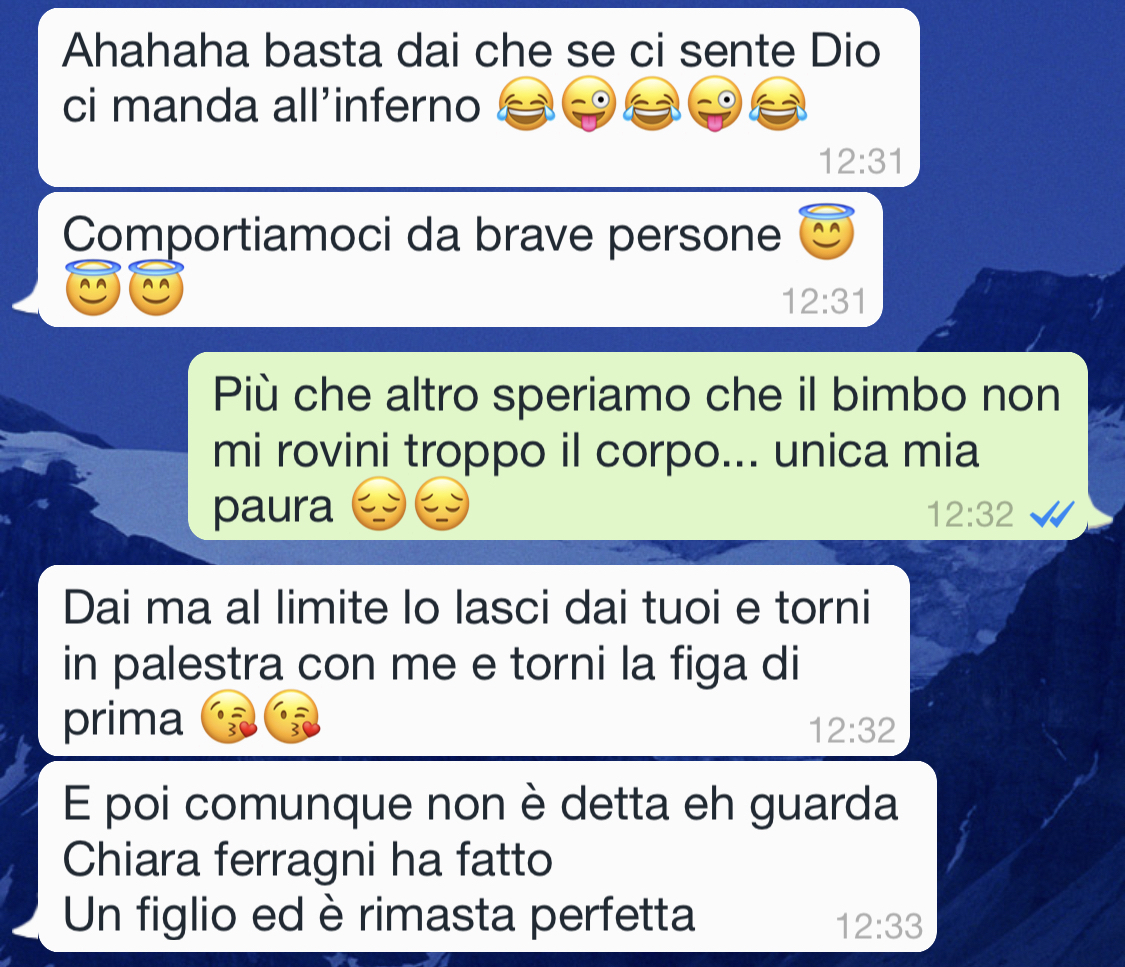Tap the green 'Più che altro speriamo' bubble

[638, 445]
